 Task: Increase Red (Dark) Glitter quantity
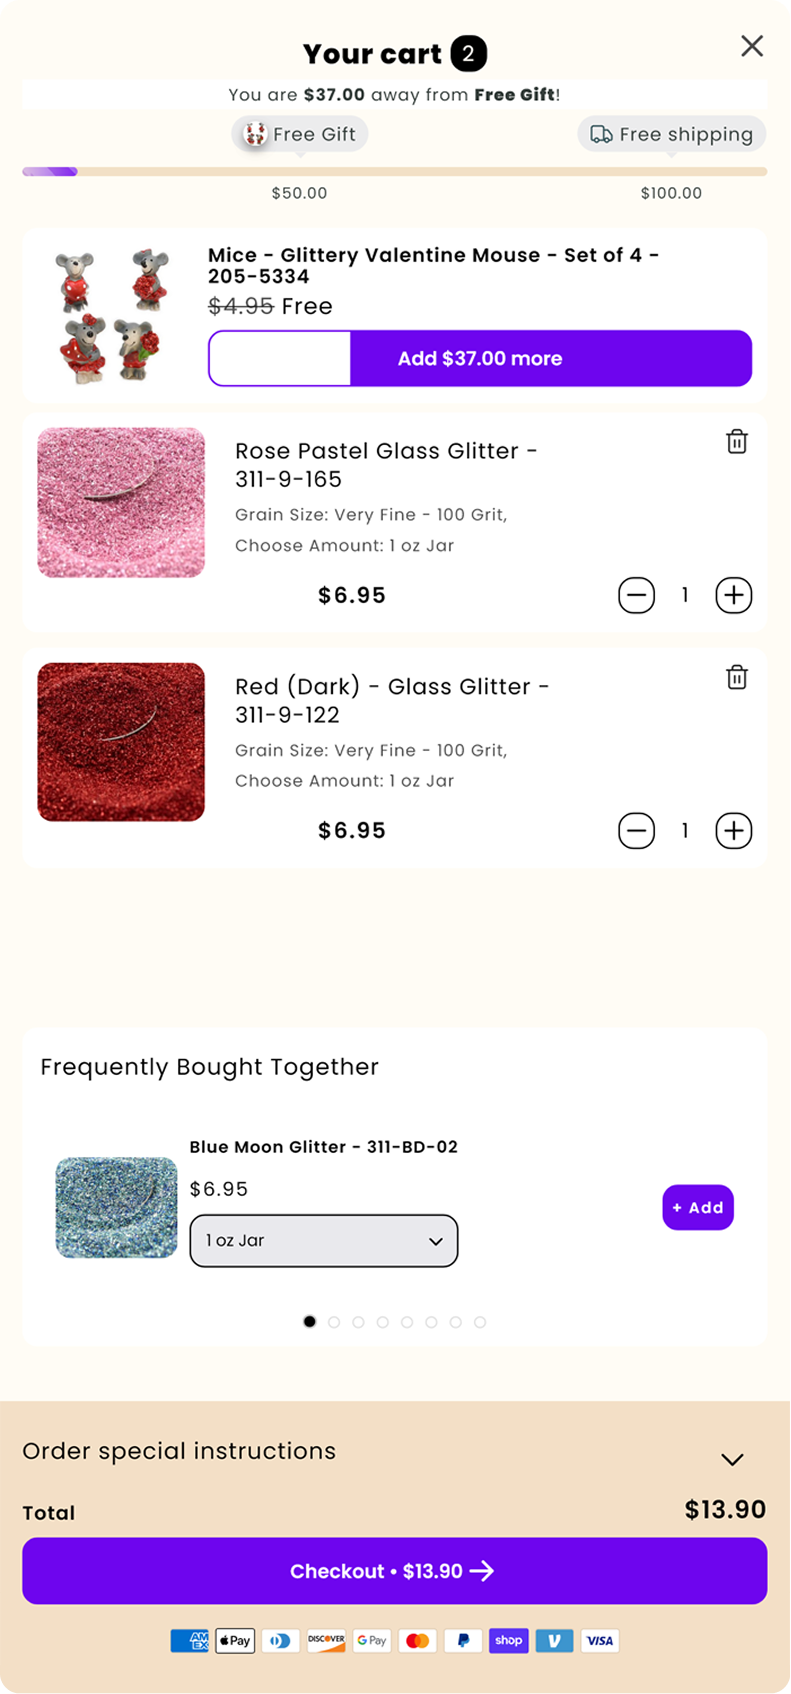(x=734, y=831)
